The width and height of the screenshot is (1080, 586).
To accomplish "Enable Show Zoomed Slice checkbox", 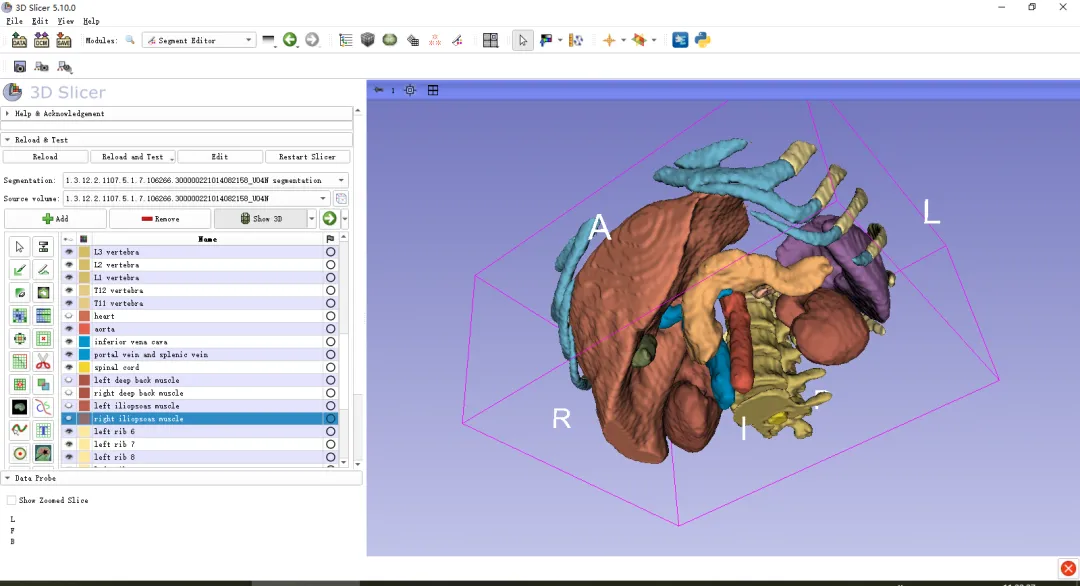I will 11,500.
